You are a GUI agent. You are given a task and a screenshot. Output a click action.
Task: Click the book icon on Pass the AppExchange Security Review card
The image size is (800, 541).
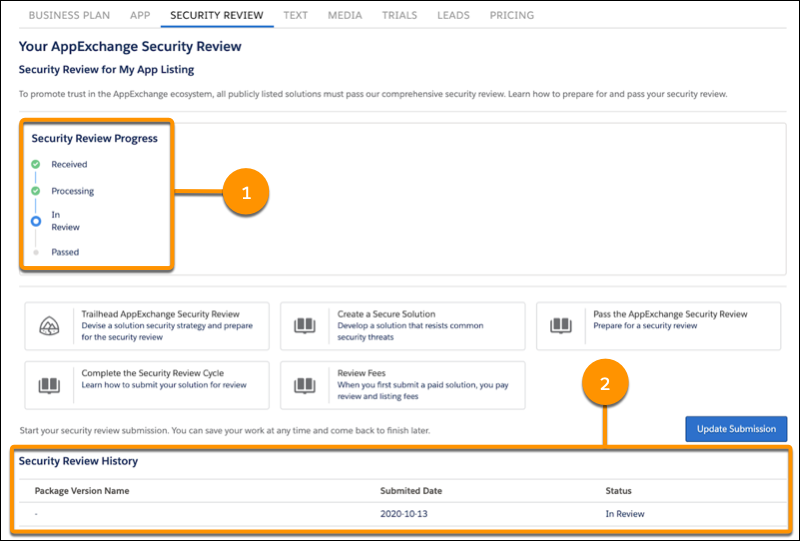pyautogui.click(x=561, y=326)
